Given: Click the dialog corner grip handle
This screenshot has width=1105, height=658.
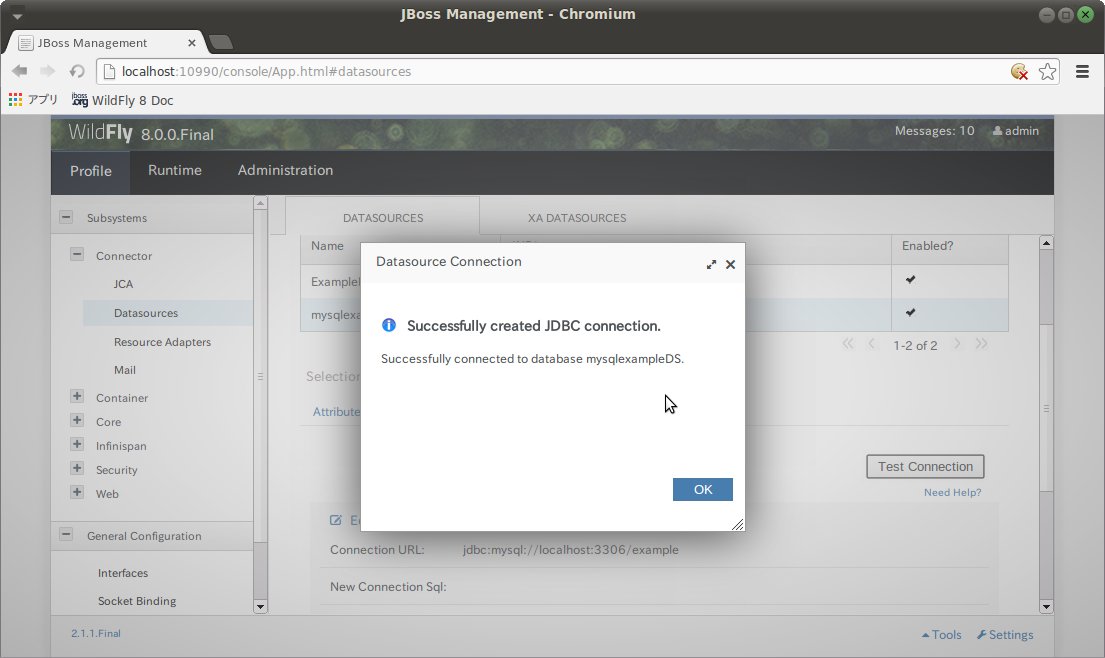Looking at the screenshot, I should [x=737, y=523].
